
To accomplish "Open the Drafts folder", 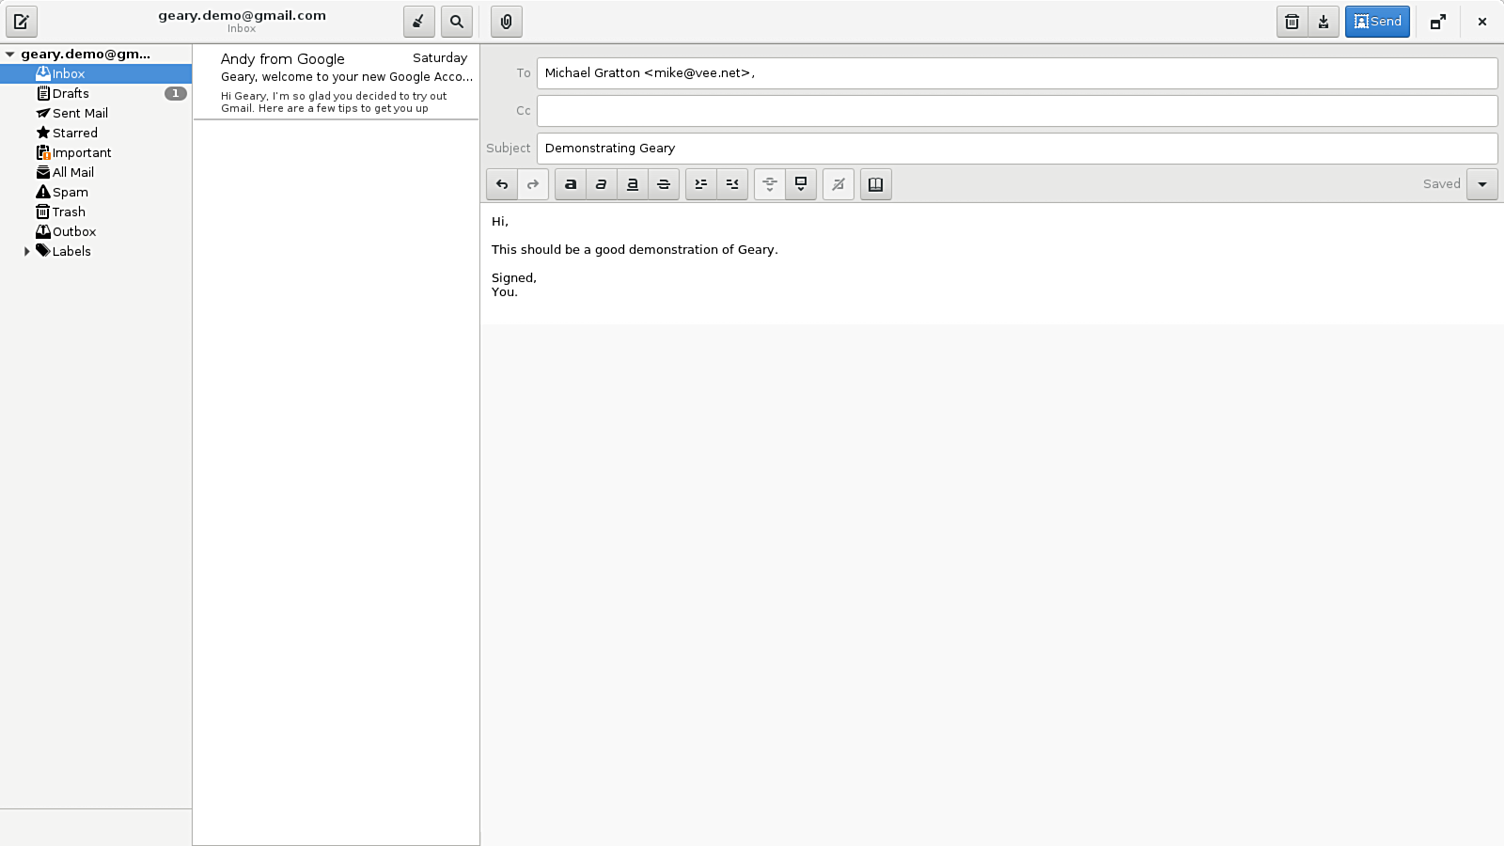I will tap(70, 93).
